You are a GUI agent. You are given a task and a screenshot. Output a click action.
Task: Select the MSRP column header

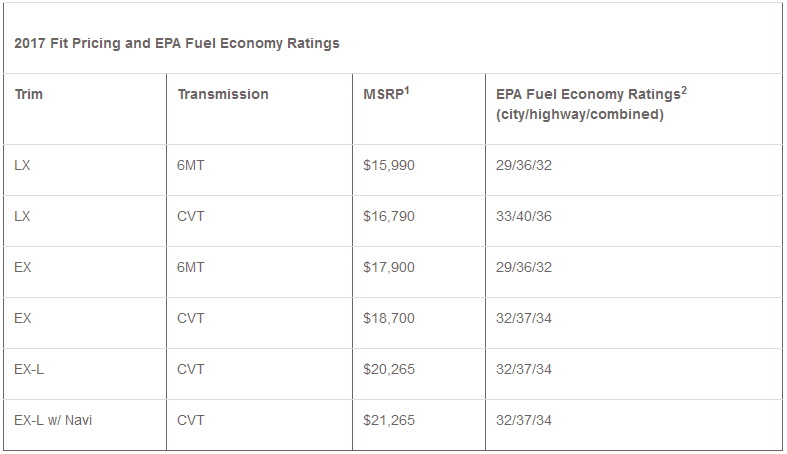click(386, 94)
